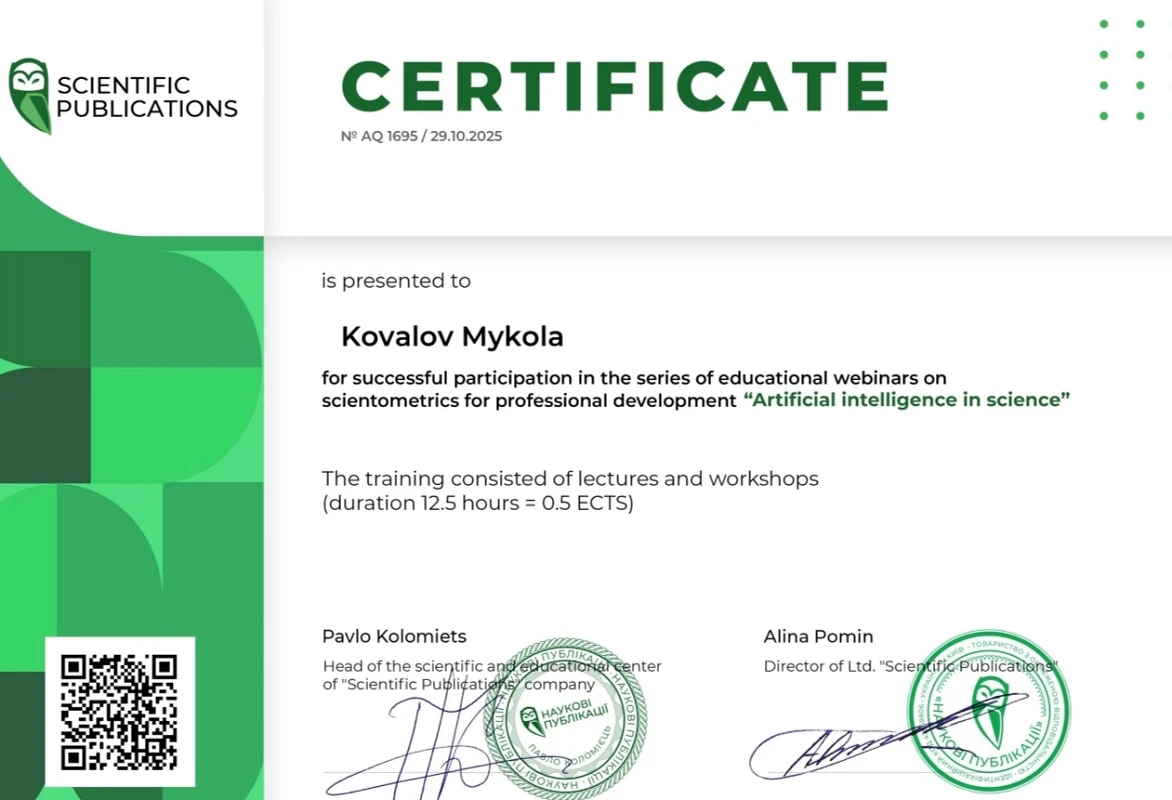Click the SCIENTIFIC PUBLICATIONS brand text
The image size is (1172, 800).
147,97
